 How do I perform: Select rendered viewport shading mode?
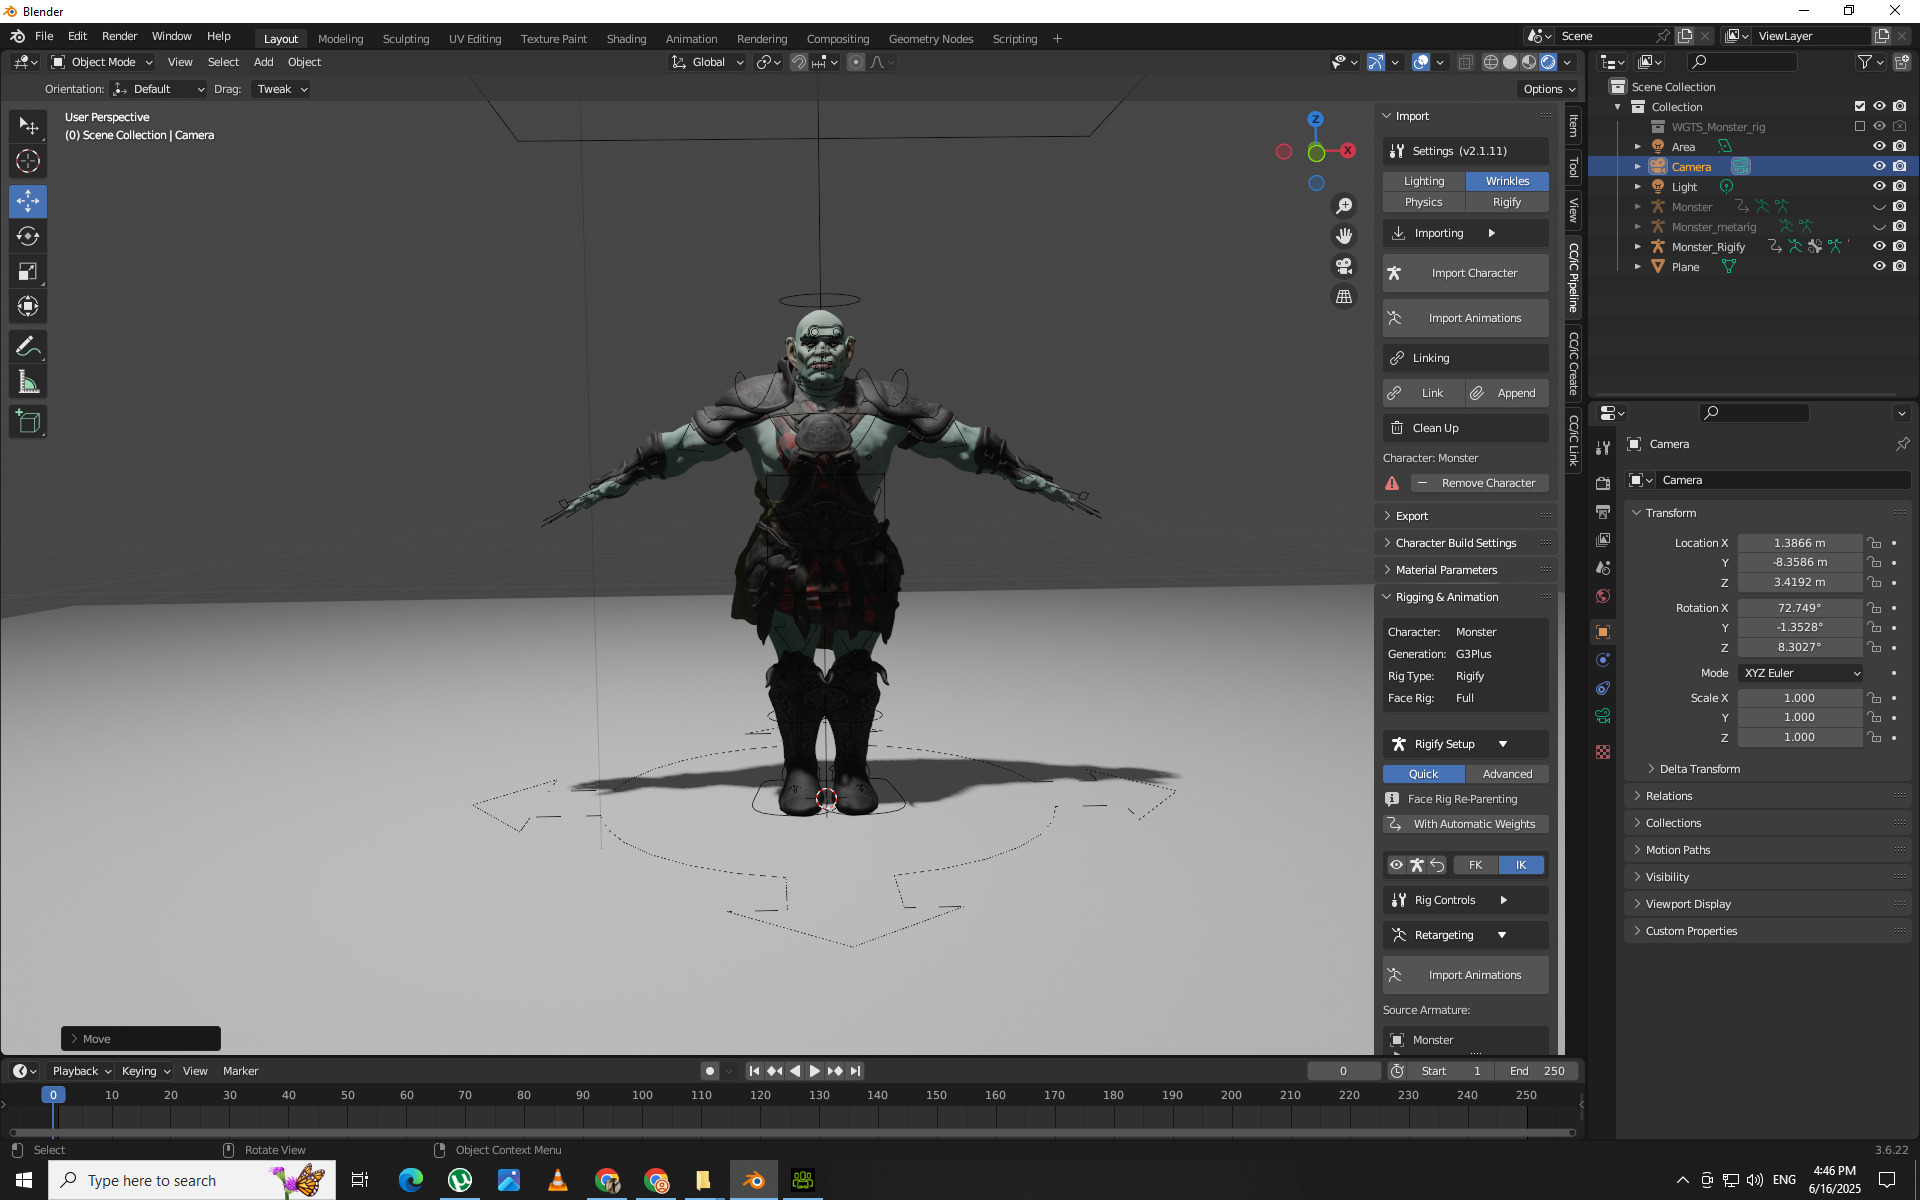(x=1548, y=62)
